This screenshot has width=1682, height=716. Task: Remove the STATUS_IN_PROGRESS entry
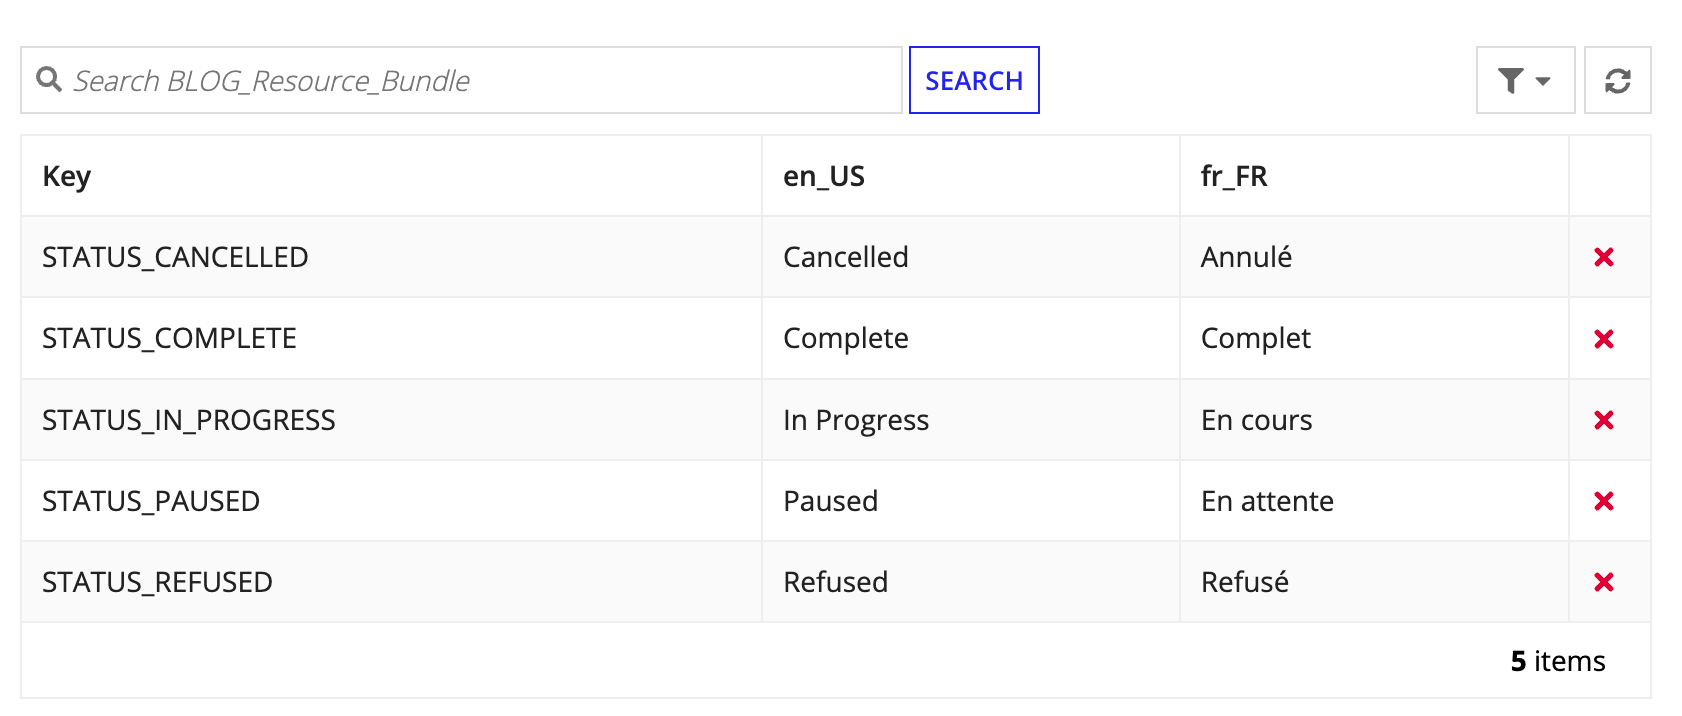1603,420
